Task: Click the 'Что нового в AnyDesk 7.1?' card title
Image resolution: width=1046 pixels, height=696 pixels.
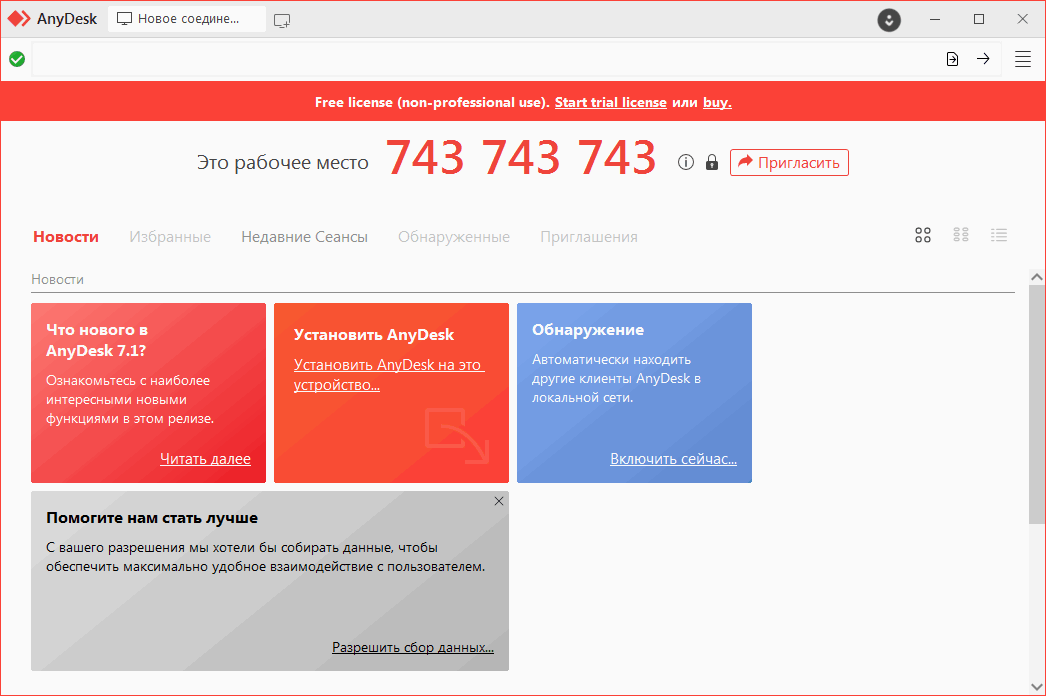Action: (x=97, y=340)
